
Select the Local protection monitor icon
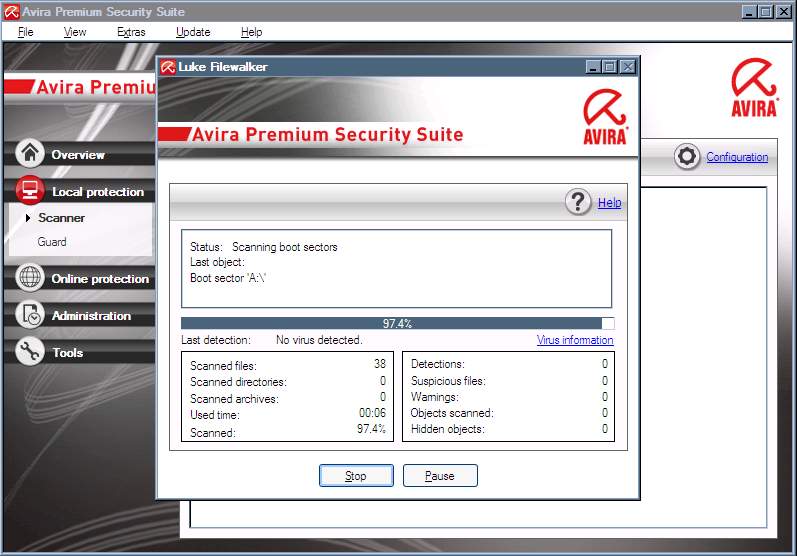(30, 190)
